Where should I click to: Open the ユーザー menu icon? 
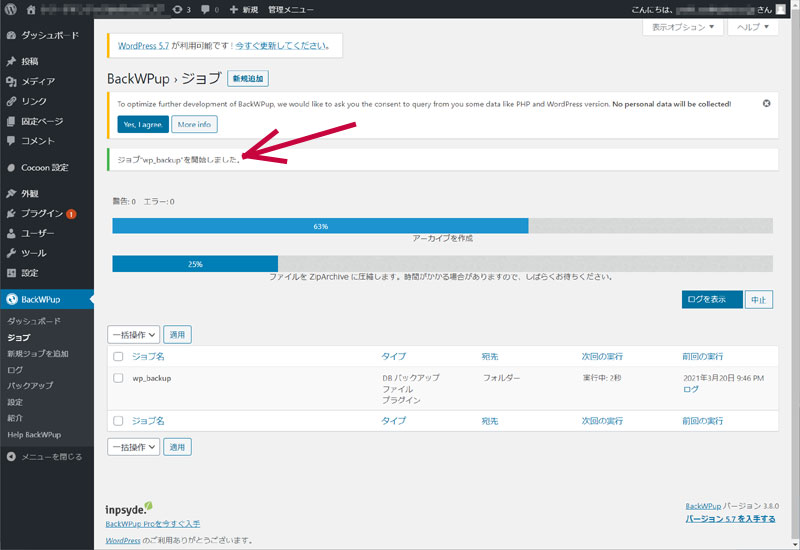pyautogui.click(x=11, y=233)
